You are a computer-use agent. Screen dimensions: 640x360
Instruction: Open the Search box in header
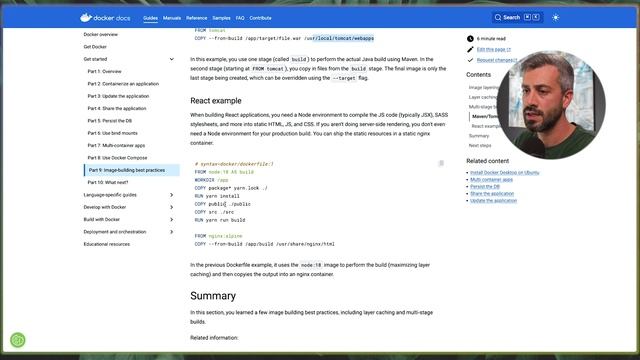pyautogui.click(x=517, y=18)
